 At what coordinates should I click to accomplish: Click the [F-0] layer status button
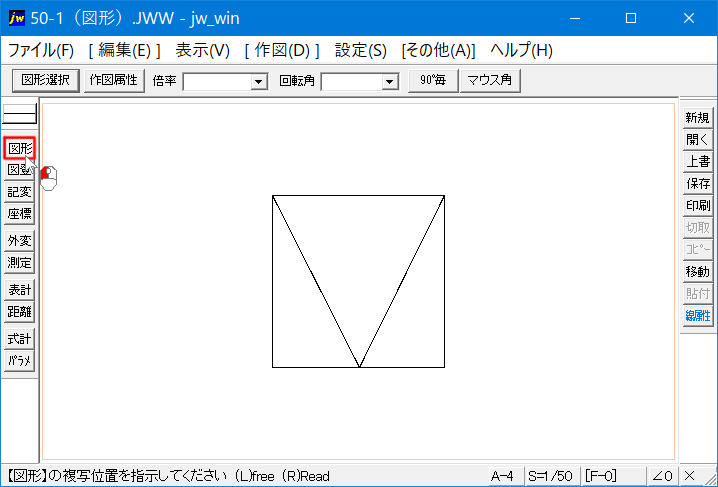(614, 476)
